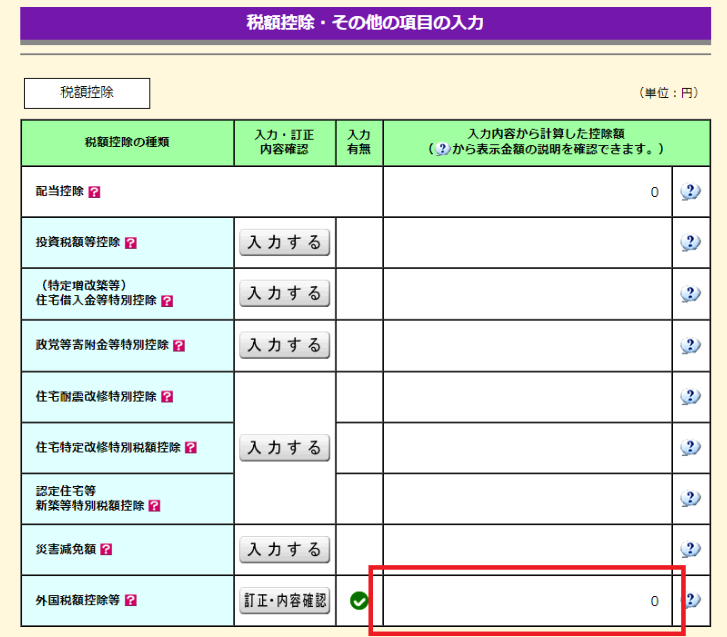Screen dimensions: 727x637
Task: Click red help icon beside 投資税額等控除
Action: point(131,243)
